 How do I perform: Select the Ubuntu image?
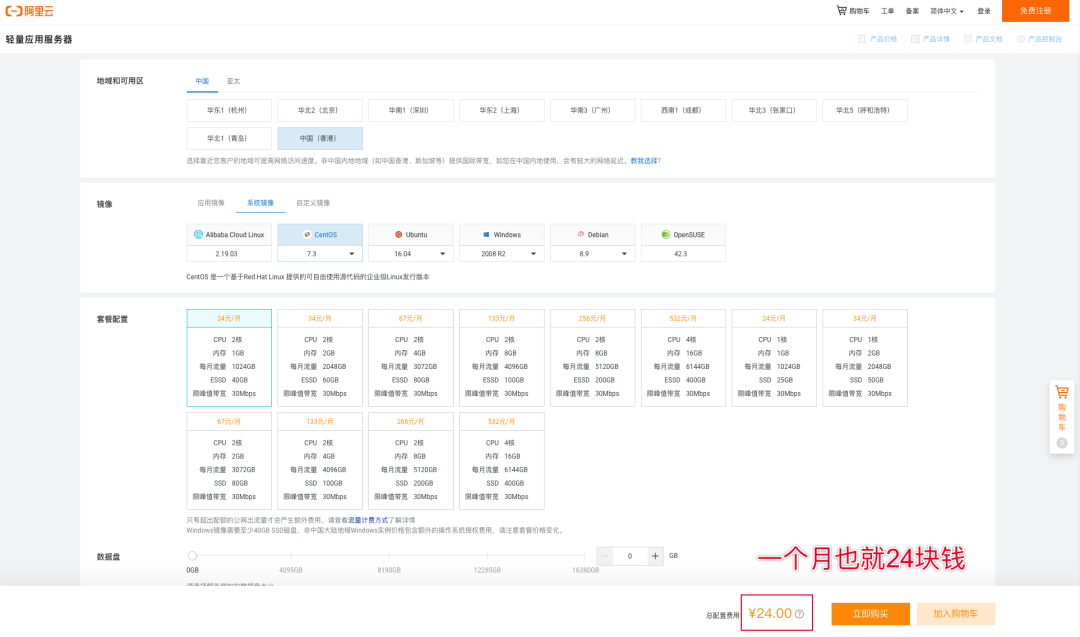[411, 235]
